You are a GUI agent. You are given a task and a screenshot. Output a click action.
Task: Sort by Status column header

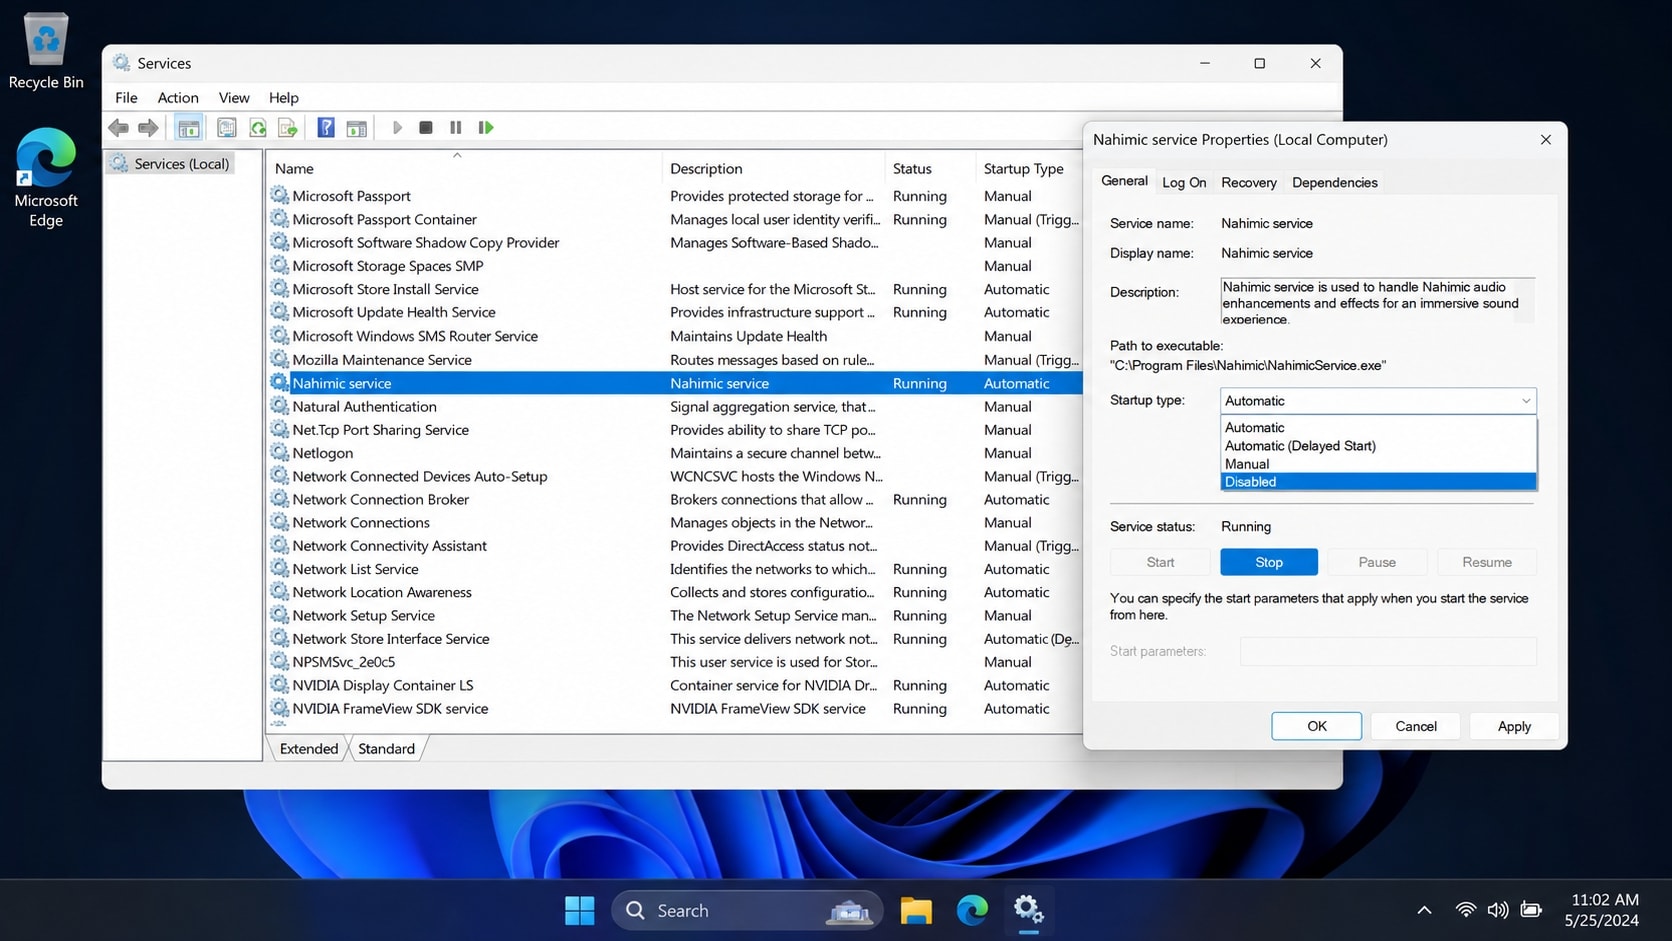[930, 169]
